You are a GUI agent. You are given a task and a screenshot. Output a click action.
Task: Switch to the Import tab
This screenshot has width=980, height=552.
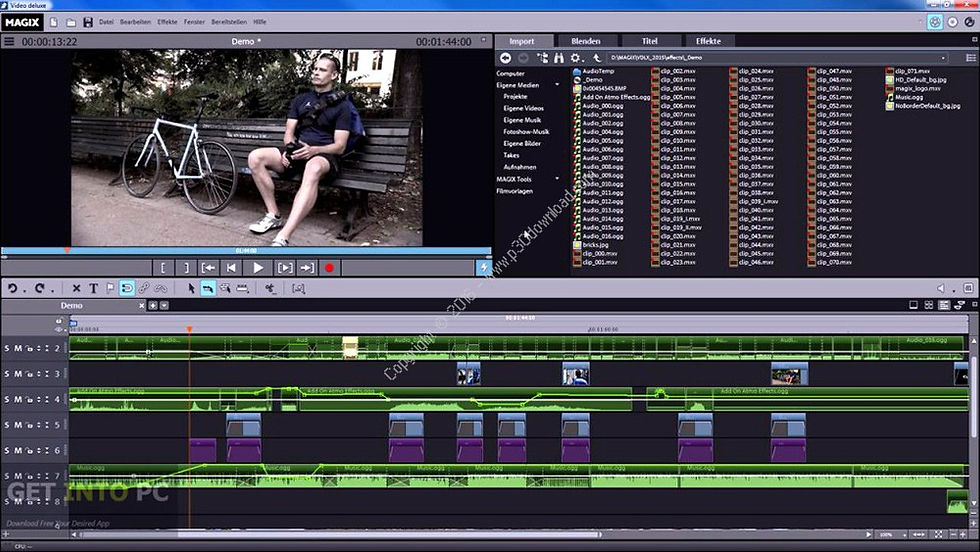click(522, 41)
